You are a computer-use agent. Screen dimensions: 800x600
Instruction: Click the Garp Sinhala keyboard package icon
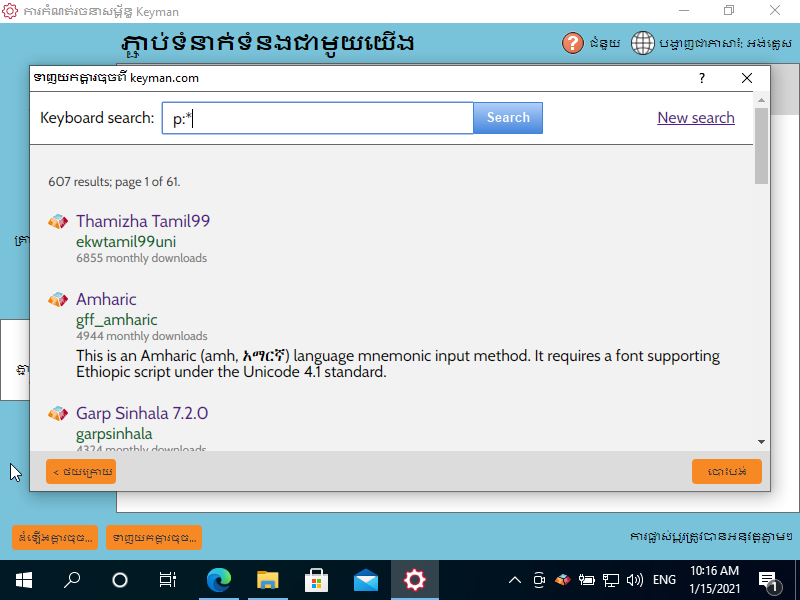coord(58,414)
